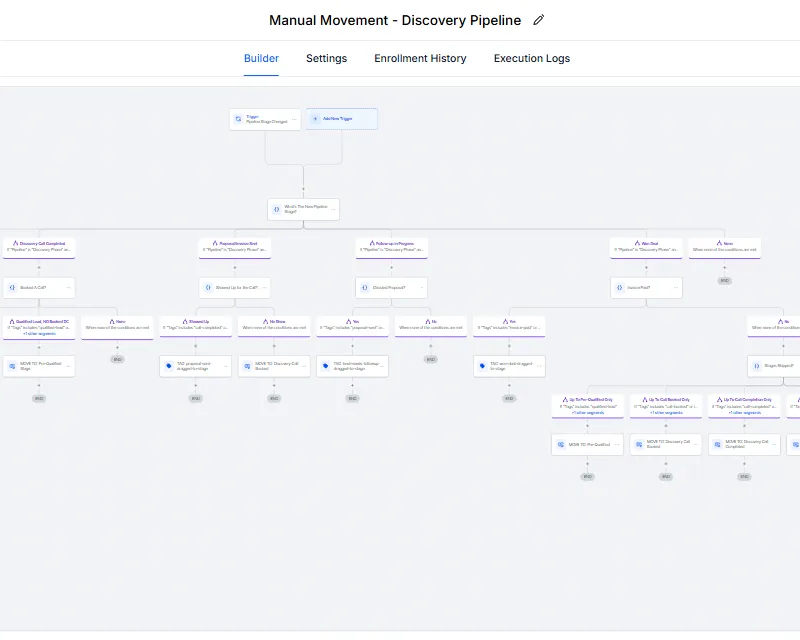Image resolution: width=800 pixels, height=640 pixels.
Task: Select the Showed Up branch
Action: coord(195,326)
